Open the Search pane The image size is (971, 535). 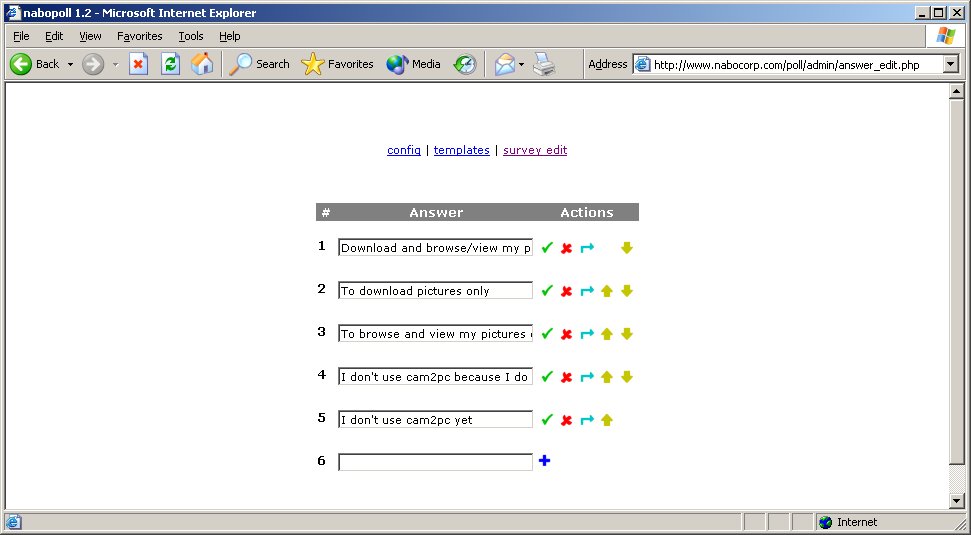(x=259, y=64)
